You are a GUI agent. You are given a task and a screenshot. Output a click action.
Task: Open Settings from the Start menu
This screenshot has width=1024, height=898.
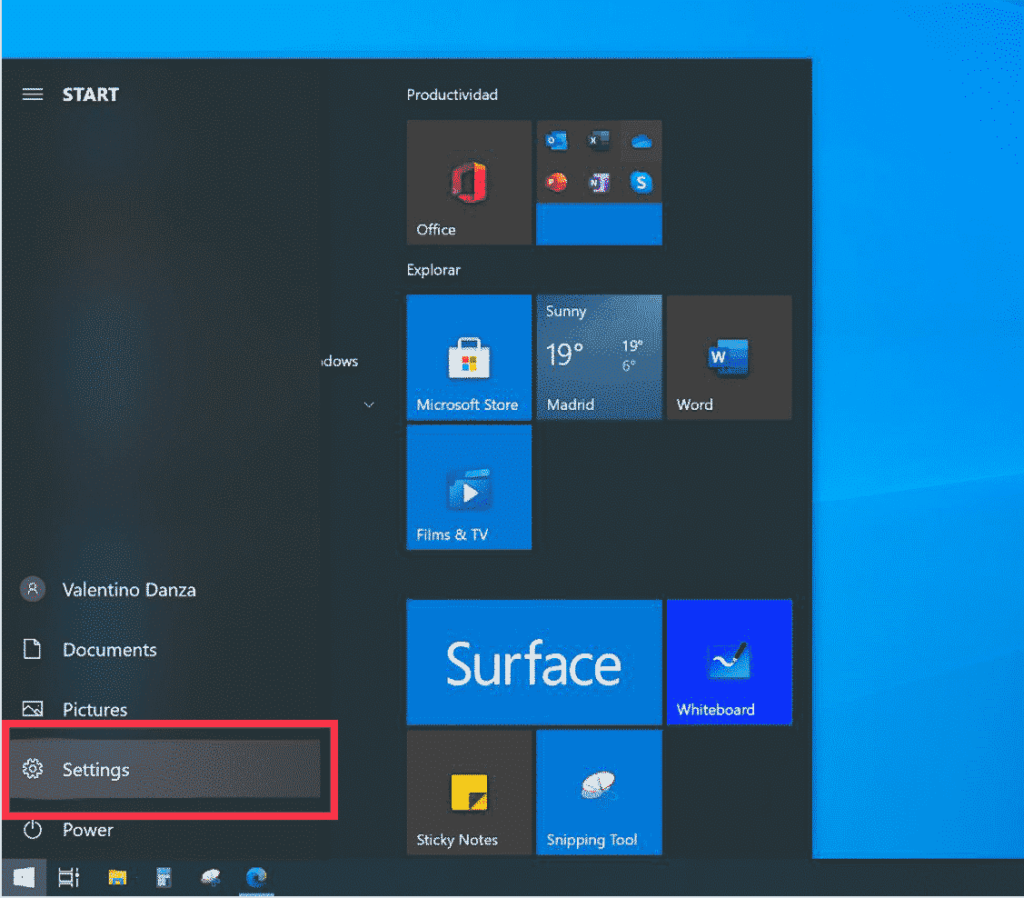163,769
